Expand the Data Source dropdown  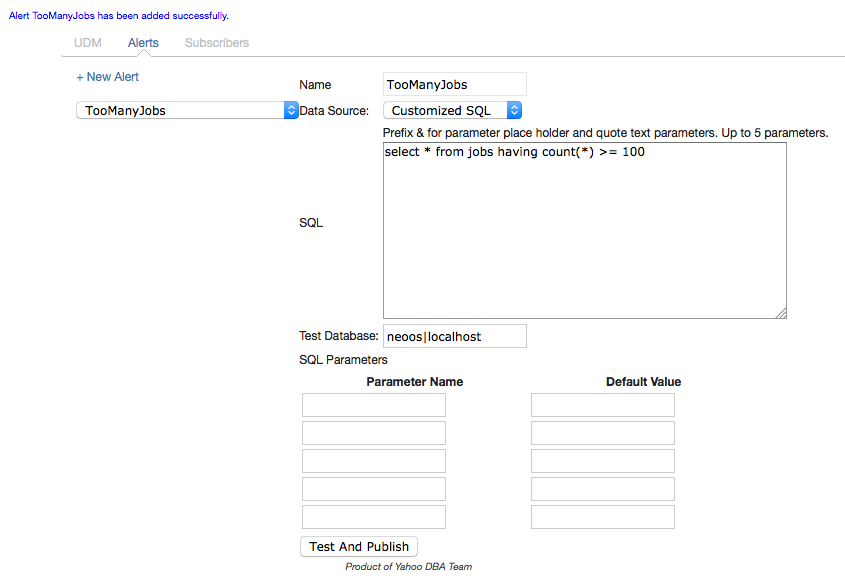[453, 111]
